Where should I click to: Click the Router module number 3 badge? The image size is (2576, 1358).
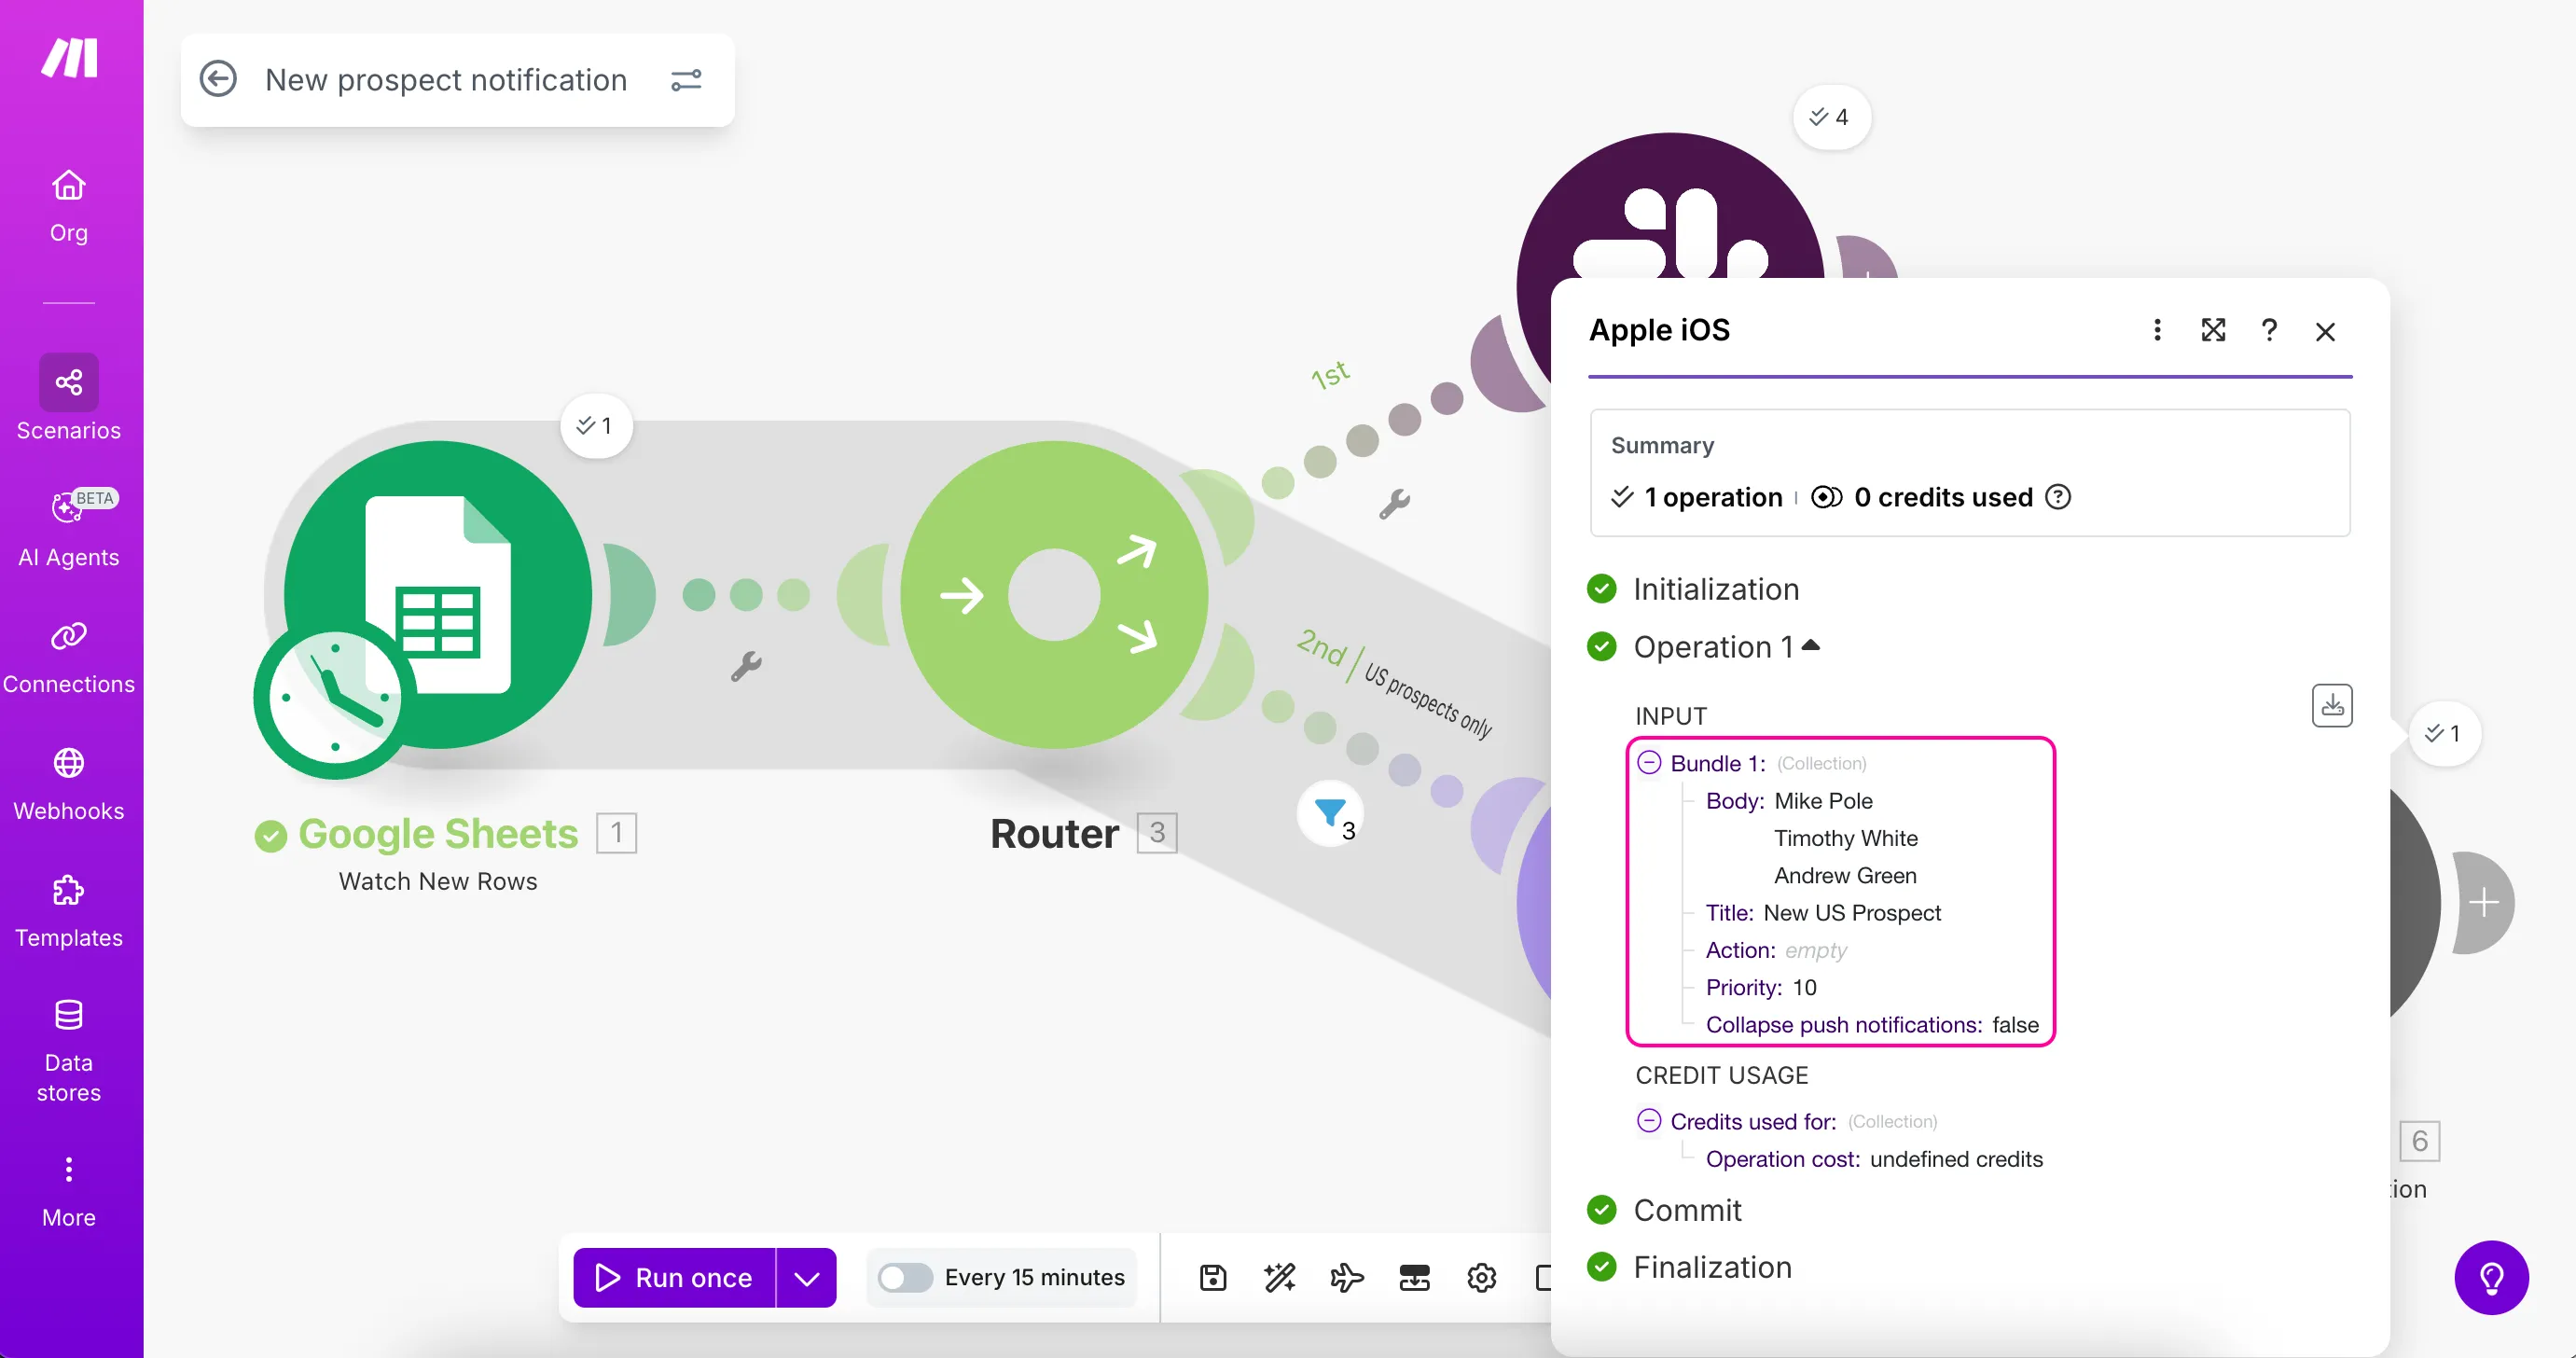(1157, 832)
